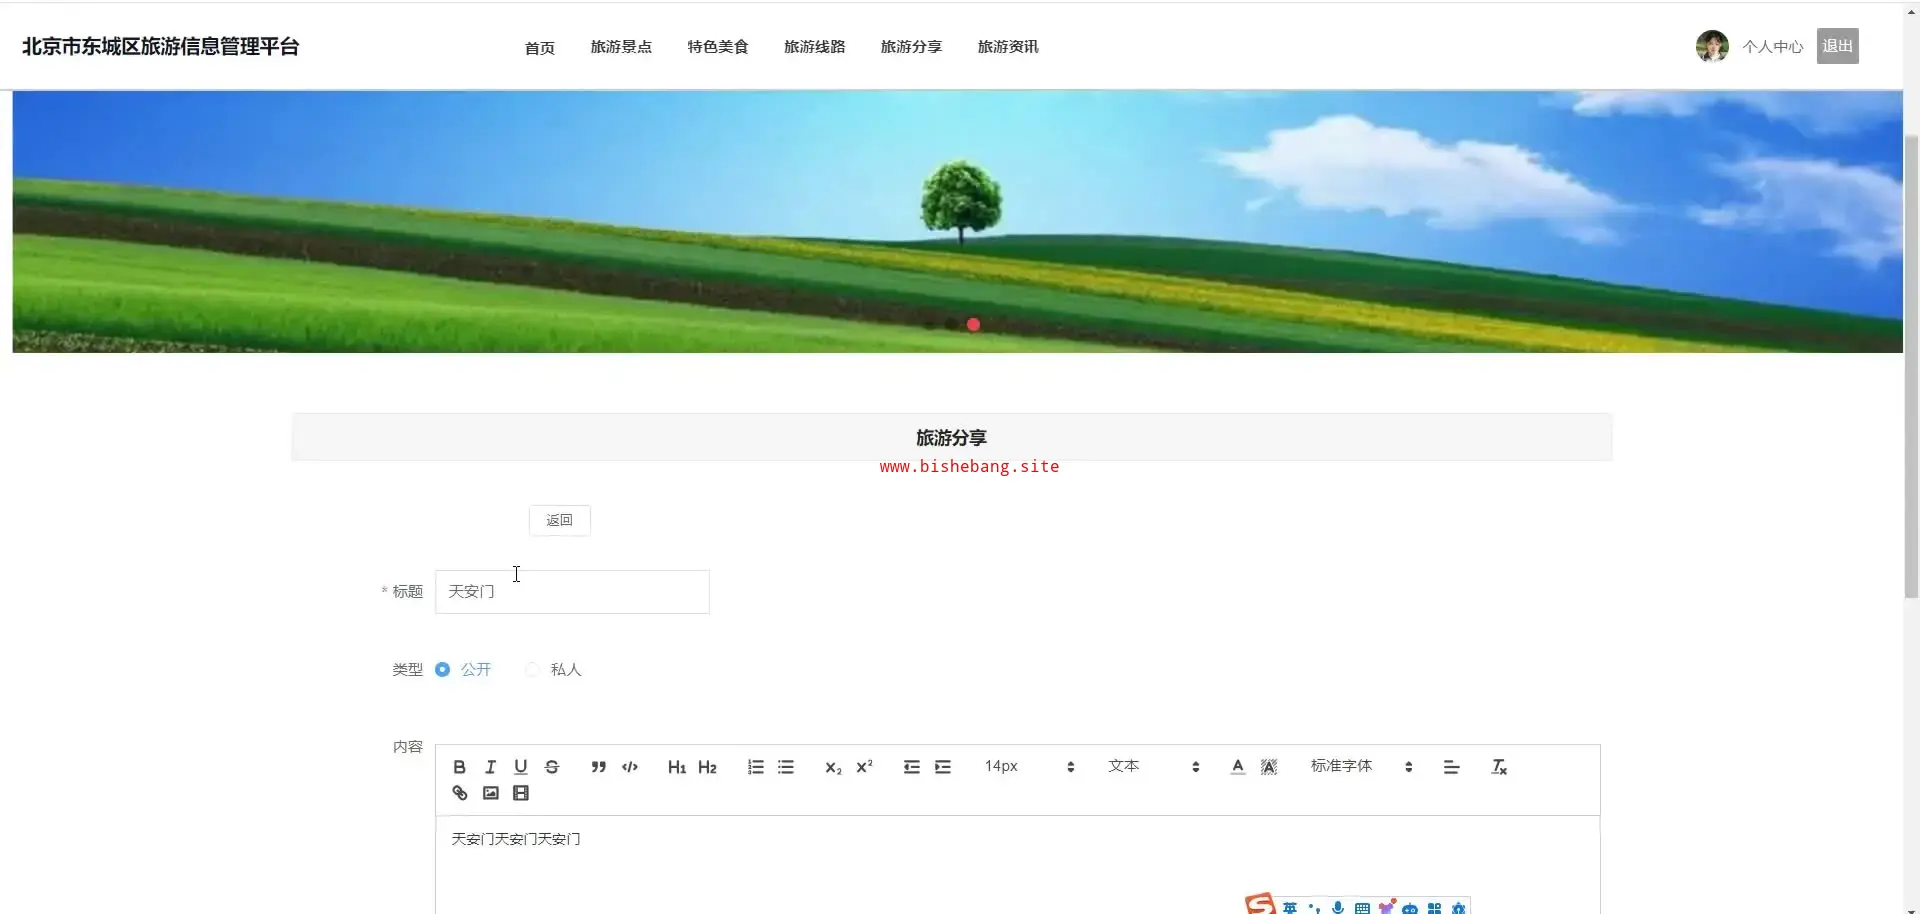Screen dimensions: 1920x914
Task: Click the site title 北京市东城区旅游信息管理平台
Action: (x=161, y=47)
